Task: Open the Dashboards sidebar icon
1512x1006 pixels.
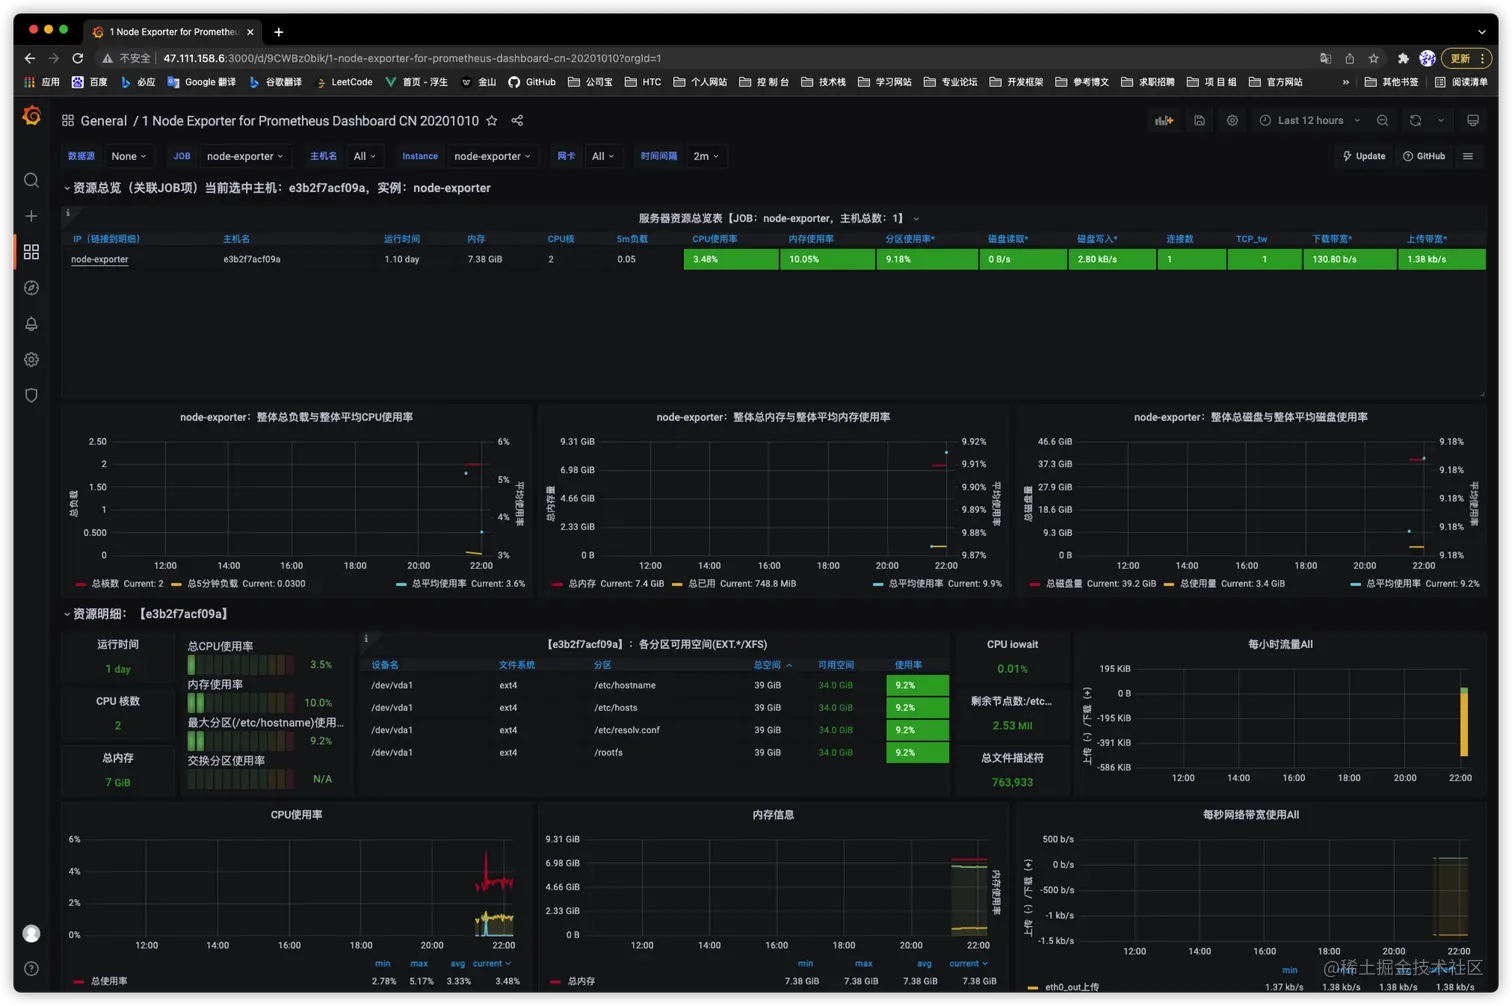Action: 31,252
